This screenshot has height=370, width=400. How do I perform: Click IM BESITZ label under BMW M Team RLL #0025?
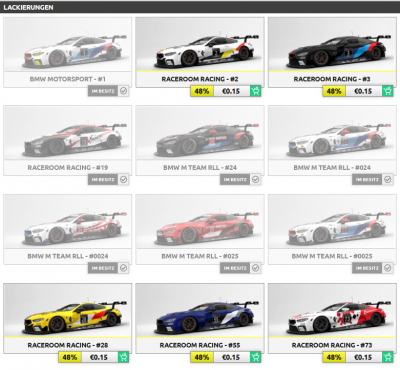pos(367,268)
